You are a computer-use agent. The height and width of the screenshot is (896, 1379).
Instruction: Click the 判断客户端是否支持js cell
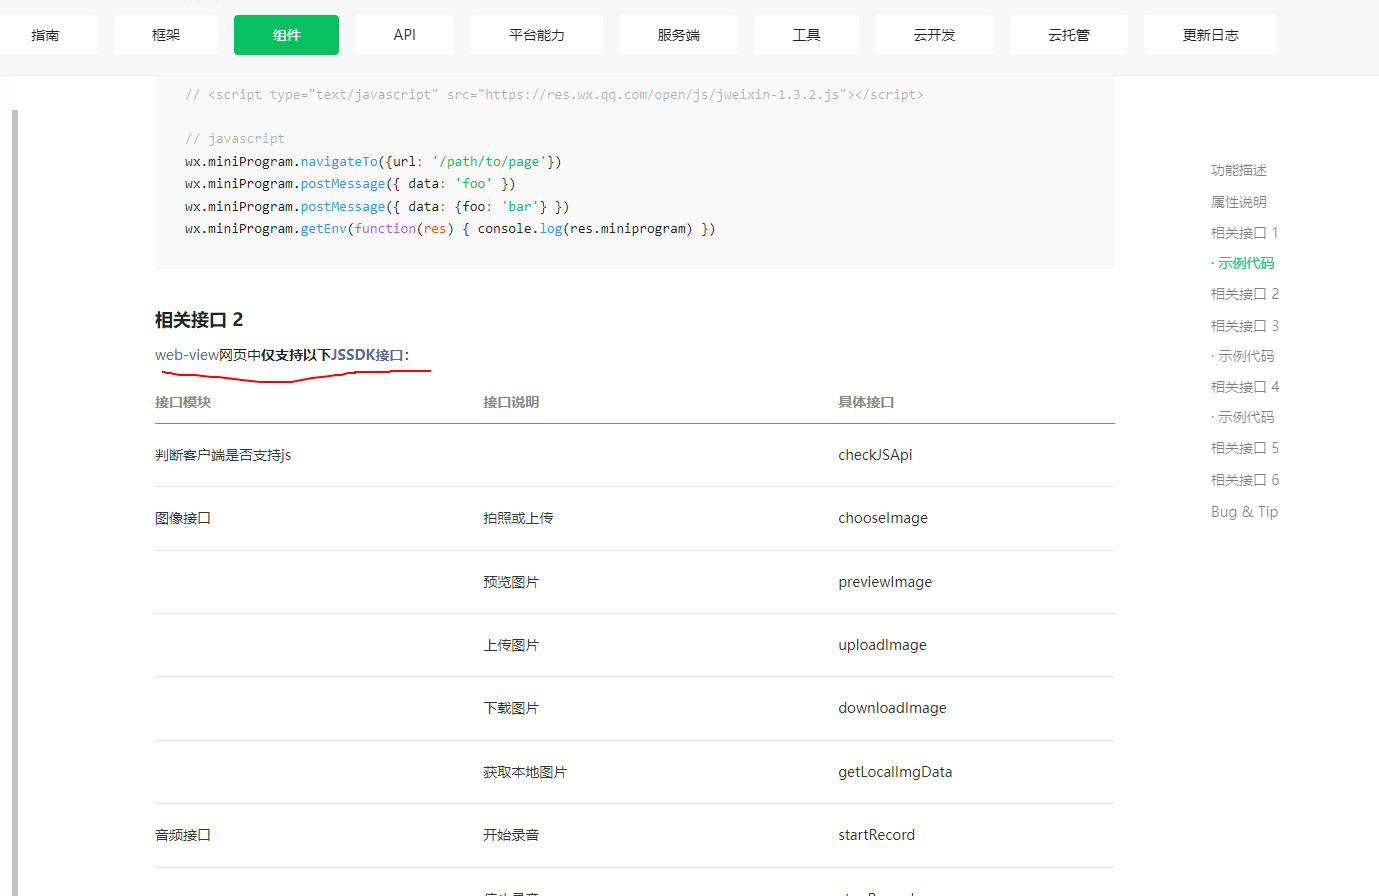(x=223, y=455)
